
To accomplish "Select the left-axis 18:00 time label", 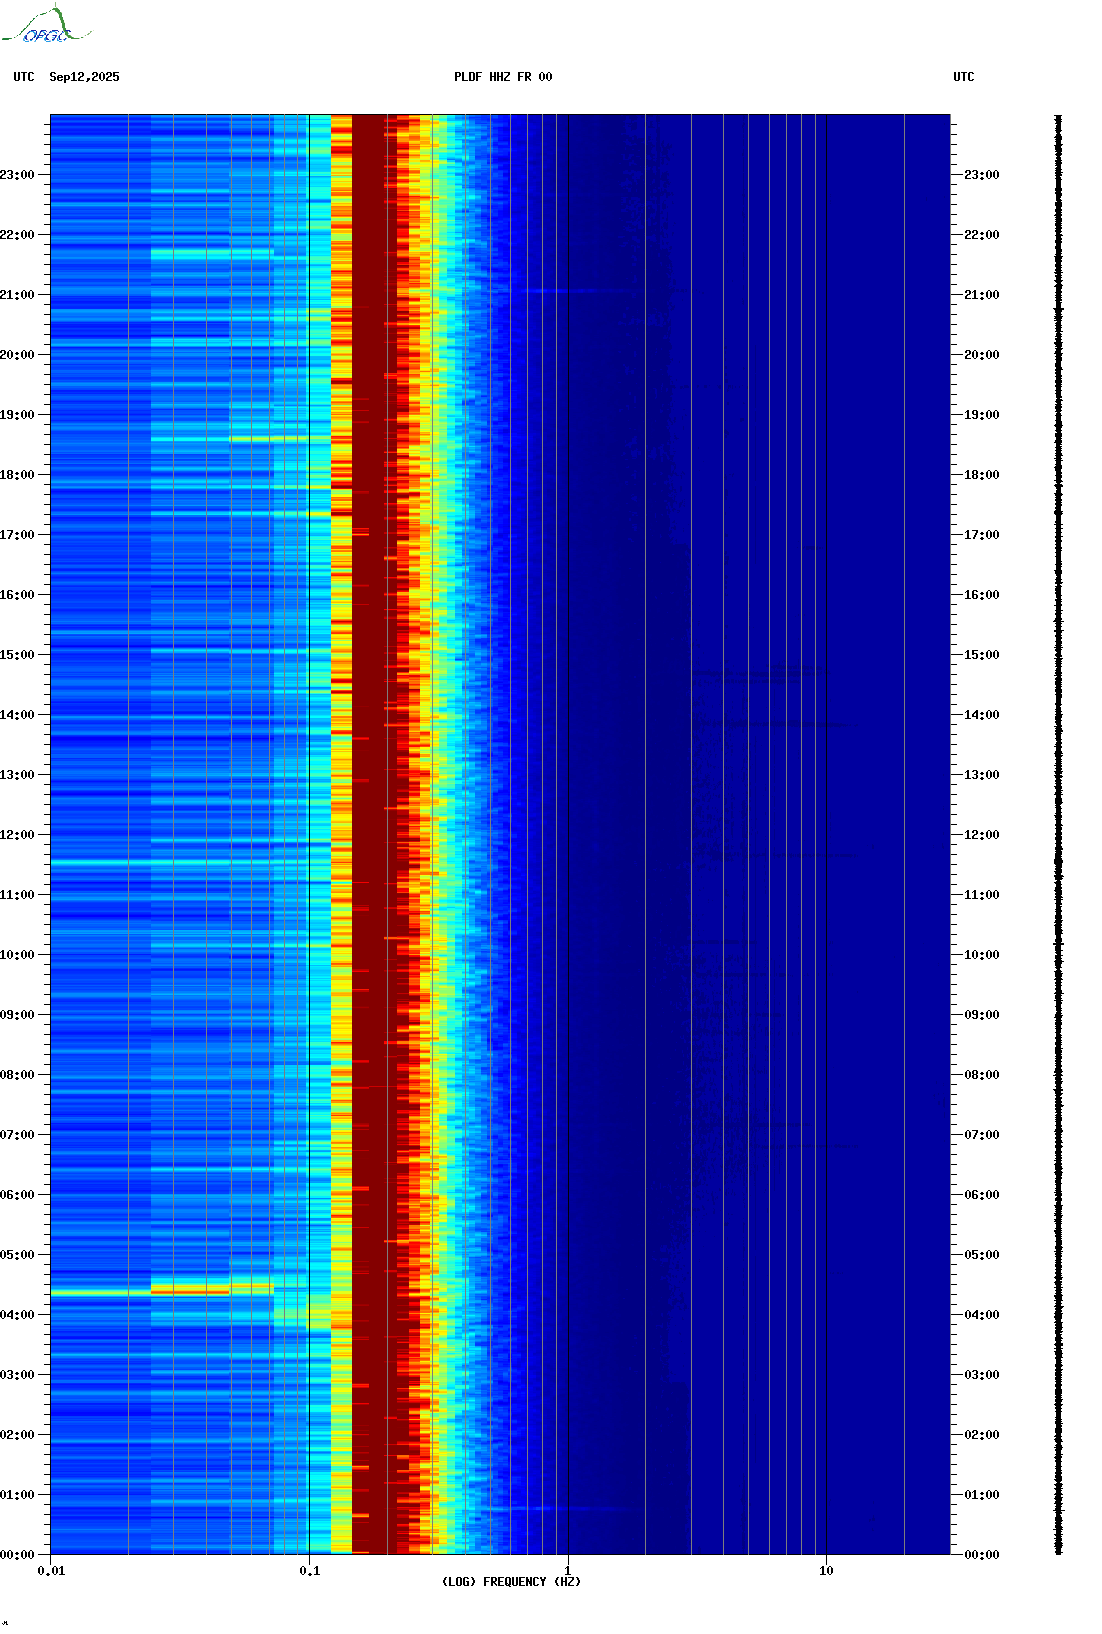I will (x=17, y=475).
